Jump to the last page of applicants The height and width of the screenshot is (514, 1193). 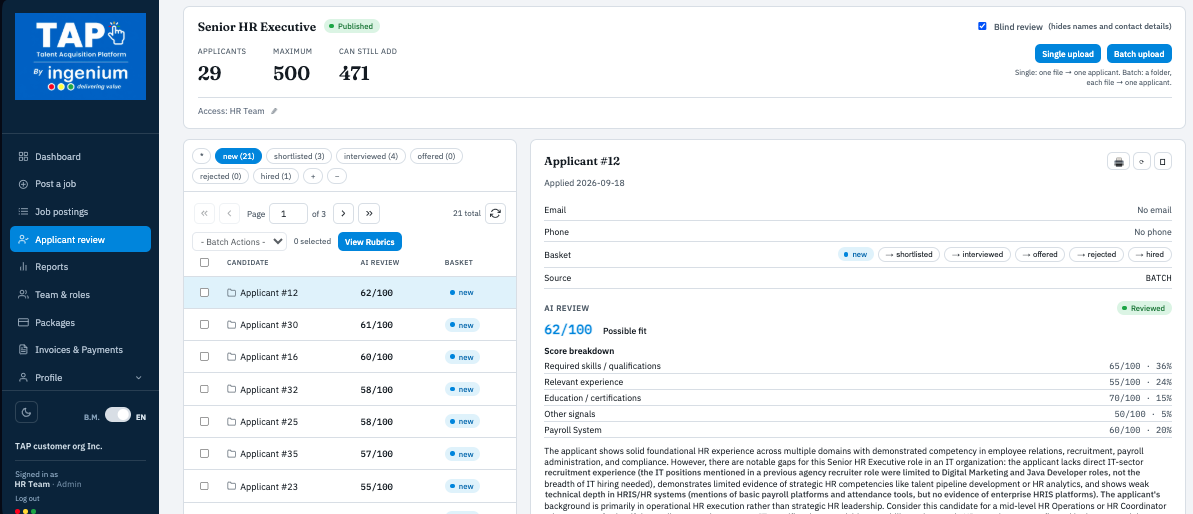369,214
